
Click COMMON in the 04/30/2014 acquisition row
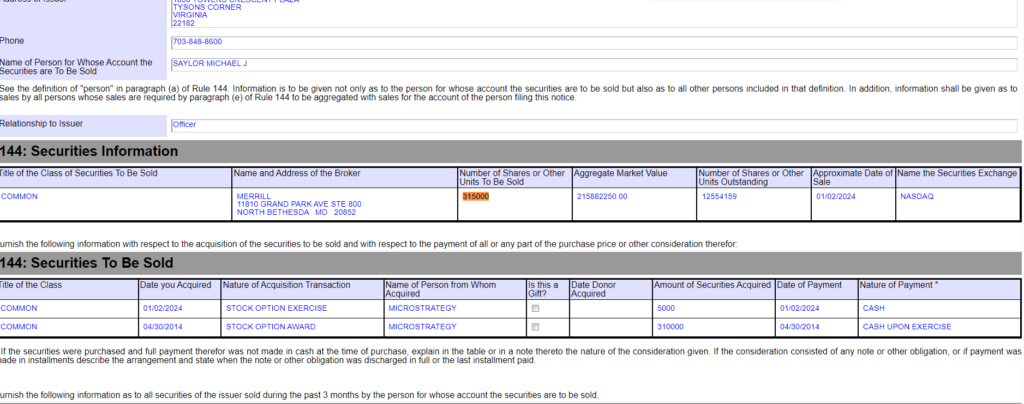tap(19, 326)
